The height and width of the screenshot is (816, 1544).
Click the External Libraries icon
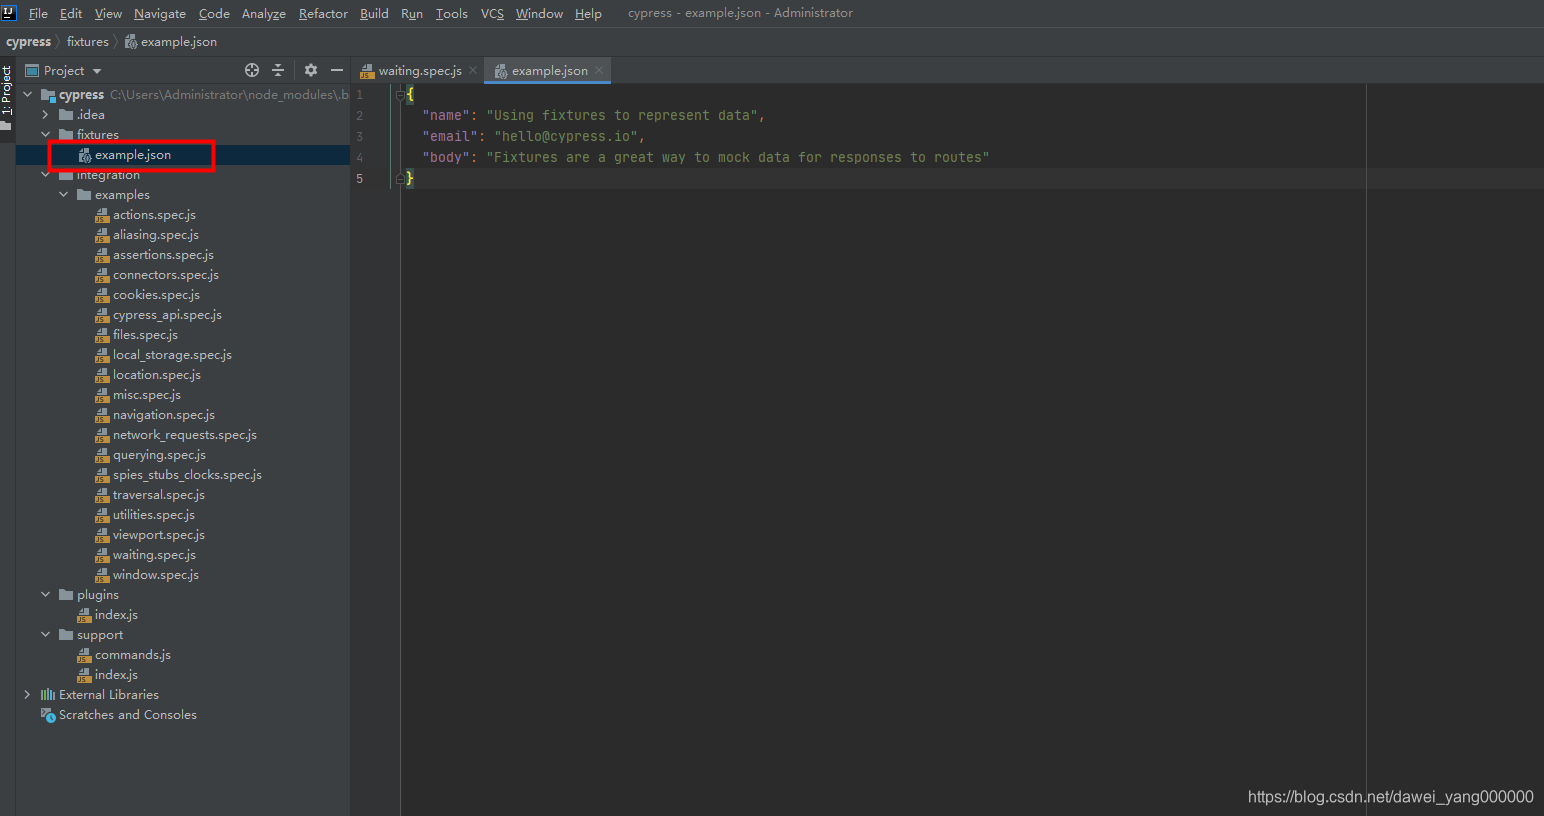pos(48,695)
